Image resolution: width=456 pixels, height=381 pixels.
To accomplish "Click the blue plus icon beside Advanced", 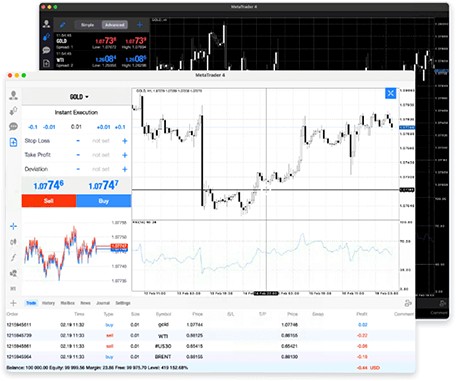I will coord(140,25).
